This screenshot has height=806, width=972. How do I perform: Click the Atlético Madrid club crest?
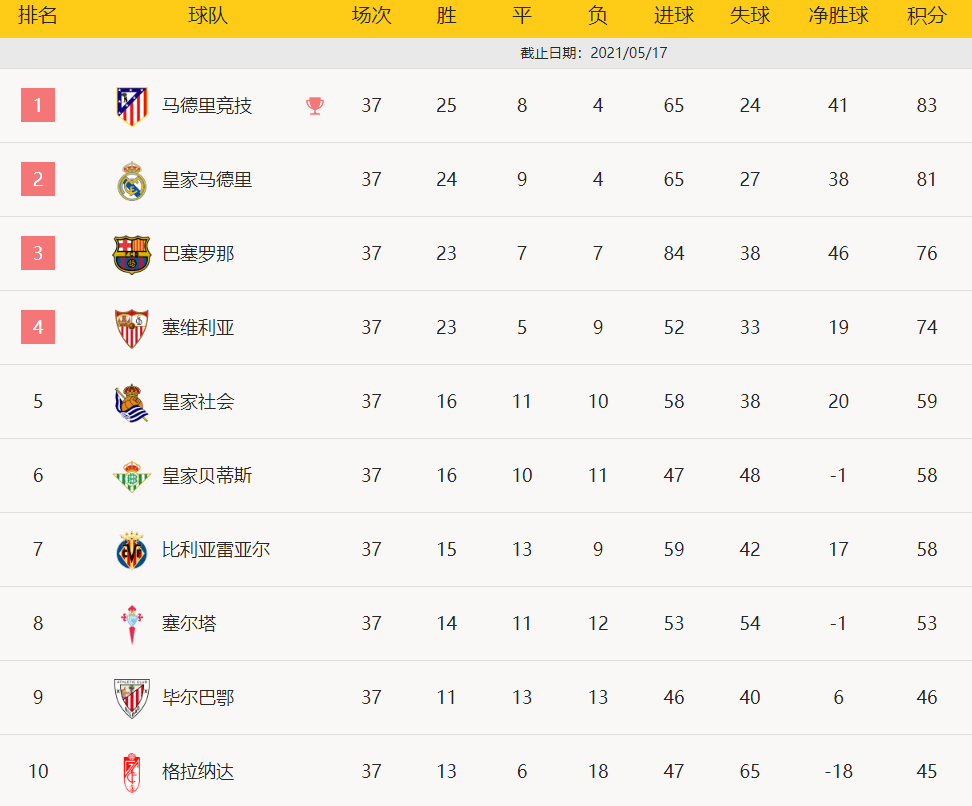pos(131,106)
